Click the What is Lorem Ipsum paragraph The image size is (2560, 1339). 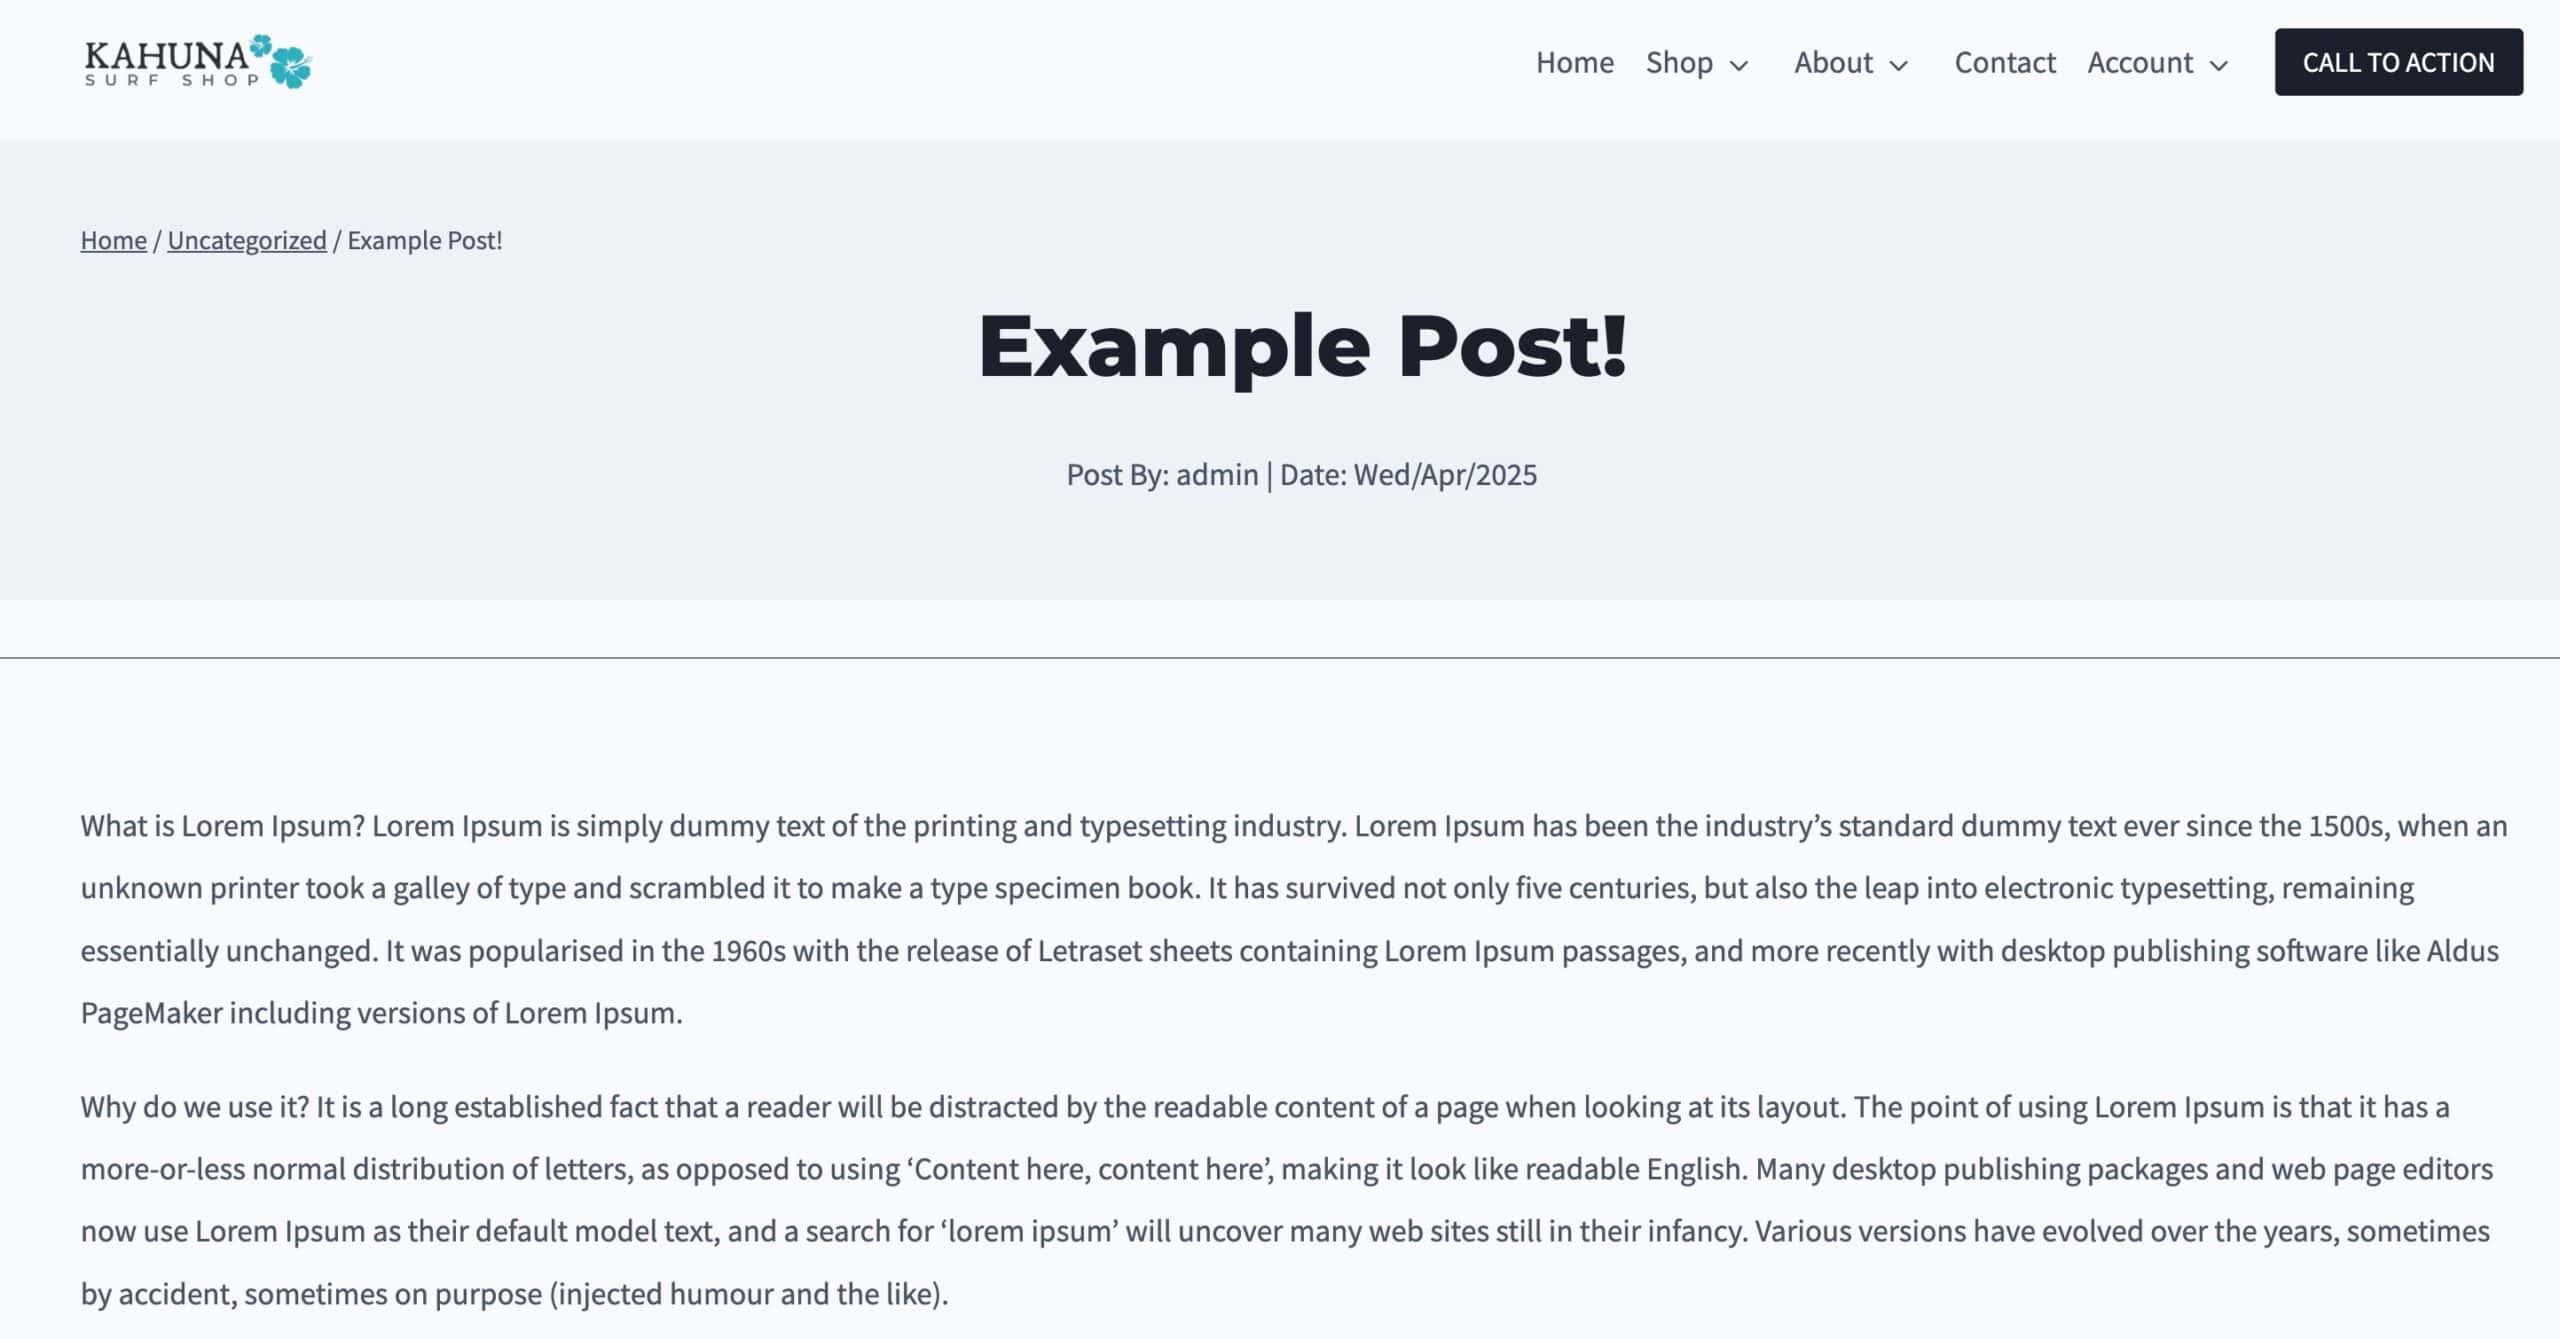(x=1294, y=919)
